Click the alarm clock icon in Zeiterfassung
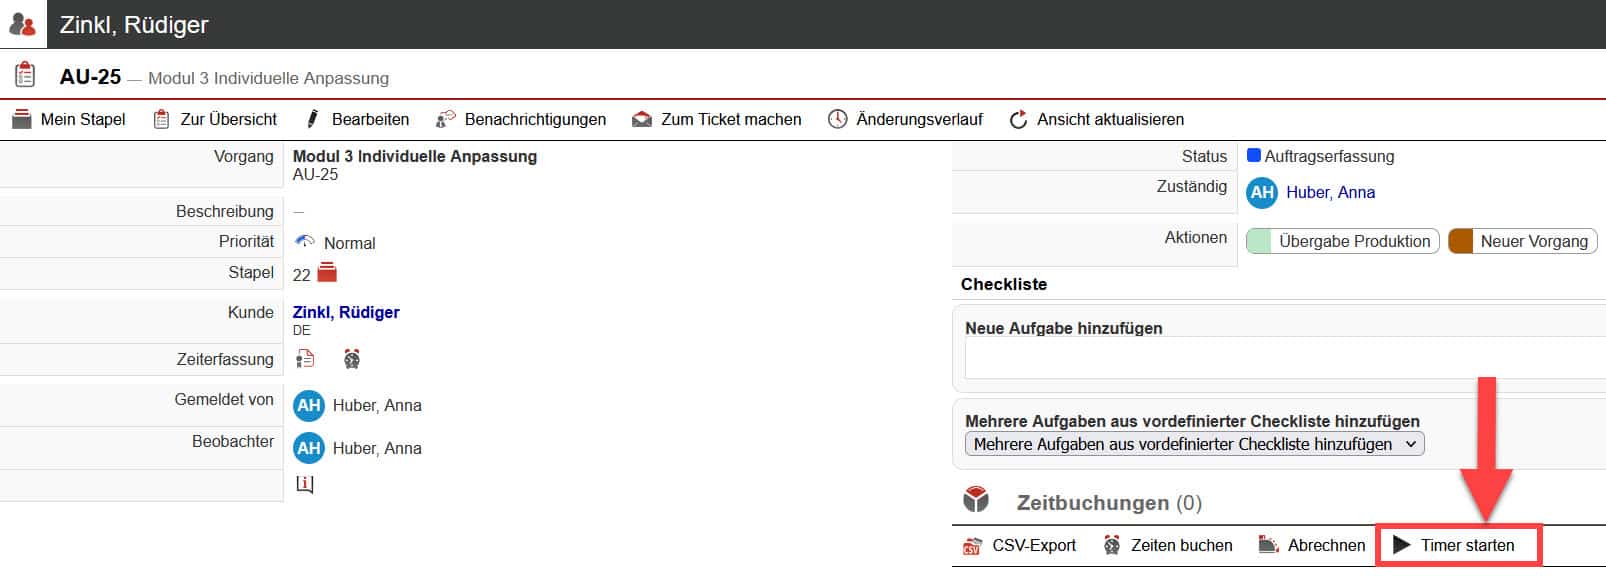Image resolution: width=1606 pixels, height=576 pixels. pyautogui.click(x=352, y=359)
